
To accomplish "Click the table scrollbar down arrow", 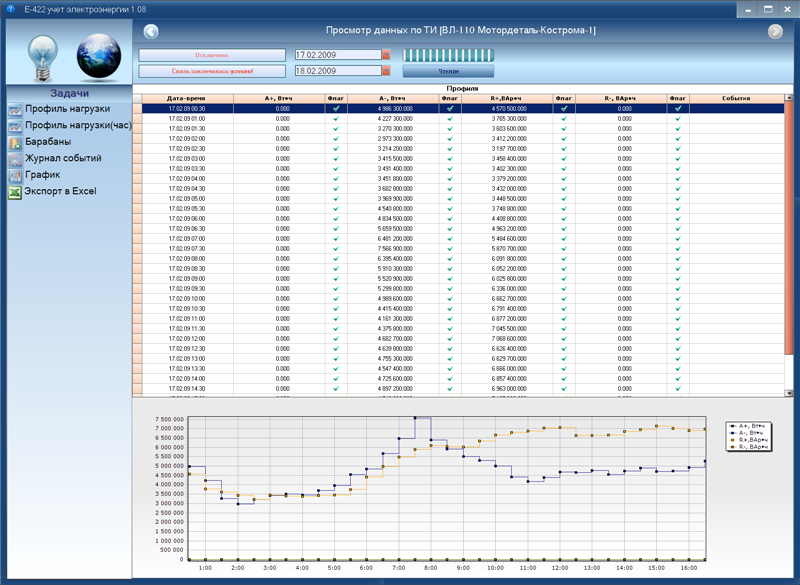I will 789,393.
